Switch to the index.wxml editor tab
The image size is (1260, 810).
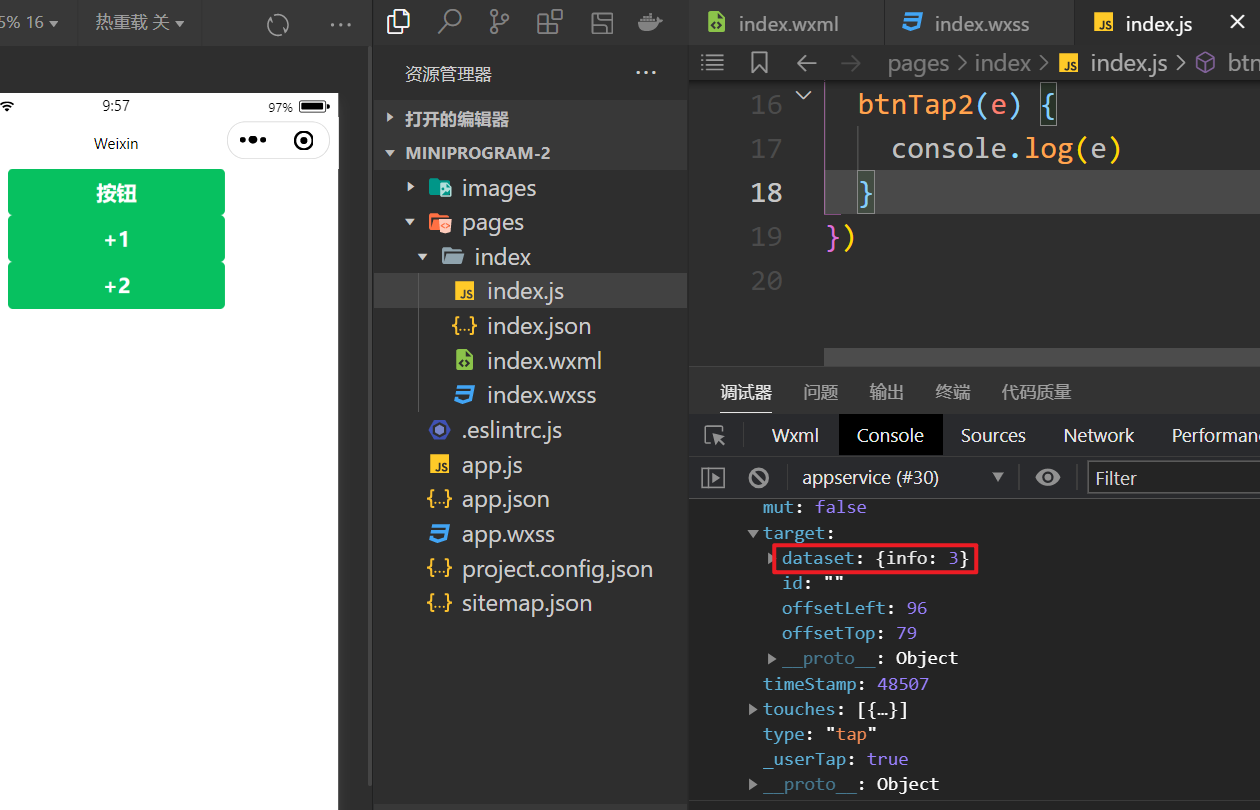pos(786,23)
